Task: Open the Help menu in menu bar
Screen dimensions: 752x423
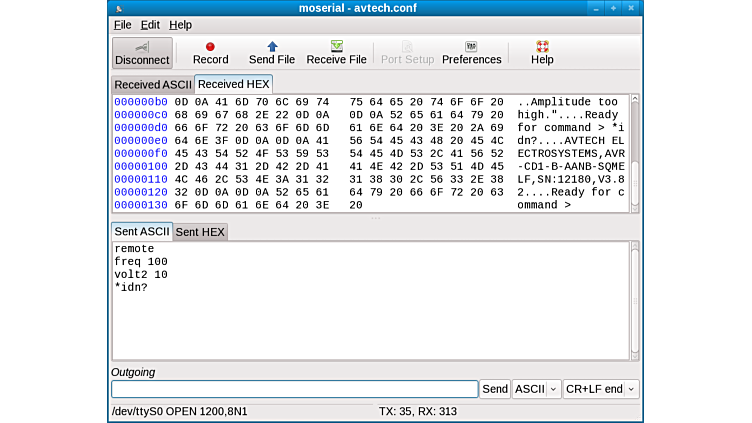Action: (180, 25)
